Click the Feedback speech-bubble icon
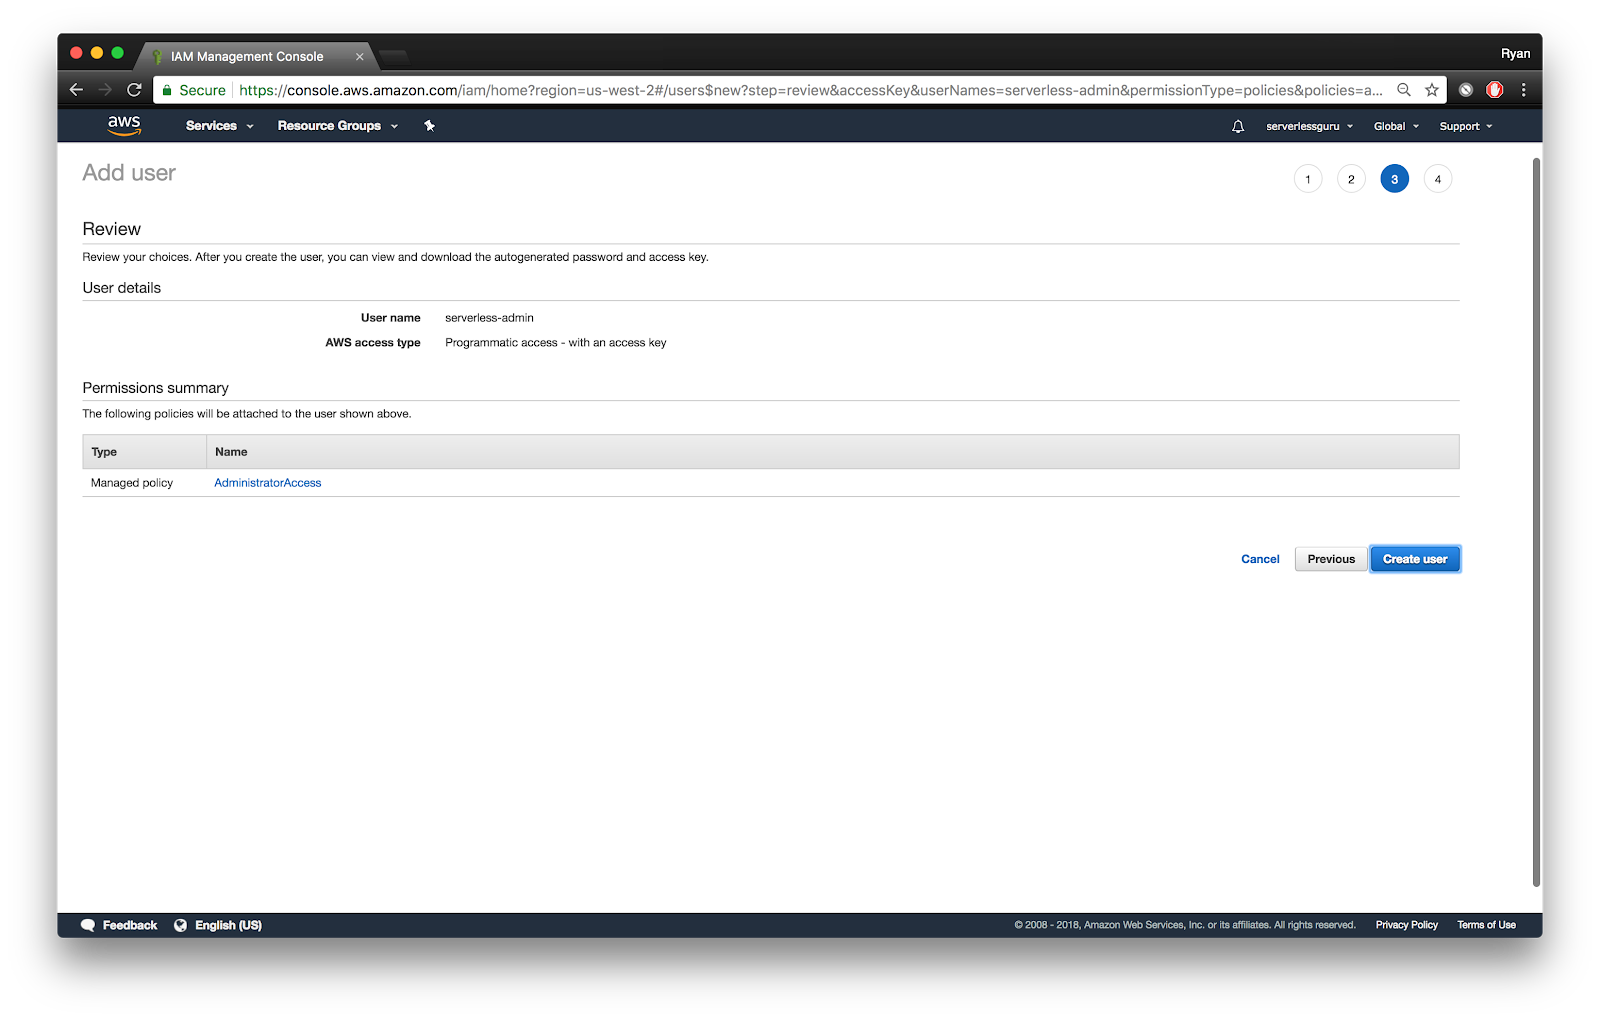The width and height of the screenshot is (1600, 1020). click(89, 925)
